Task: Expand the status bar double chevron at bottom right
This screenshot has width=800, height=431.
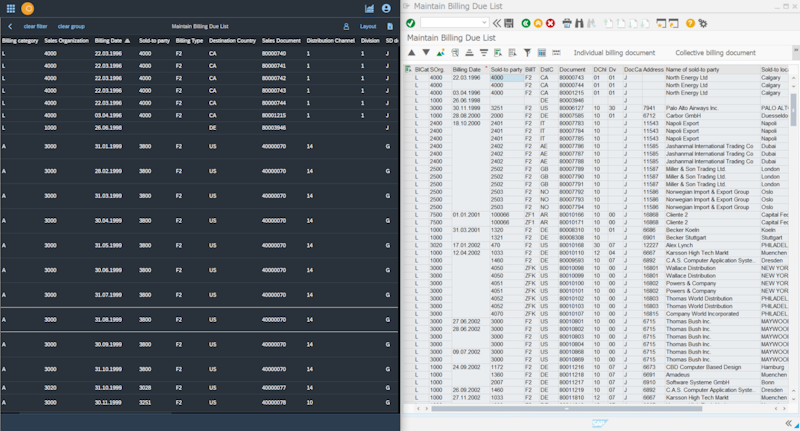Action: (x=788, y=423)
